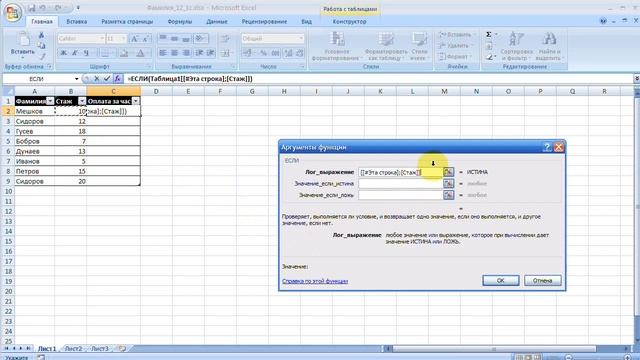Open the Calibri font name dropdown
The height and width of the screenshot is (360, 640).
pos(102,39)
